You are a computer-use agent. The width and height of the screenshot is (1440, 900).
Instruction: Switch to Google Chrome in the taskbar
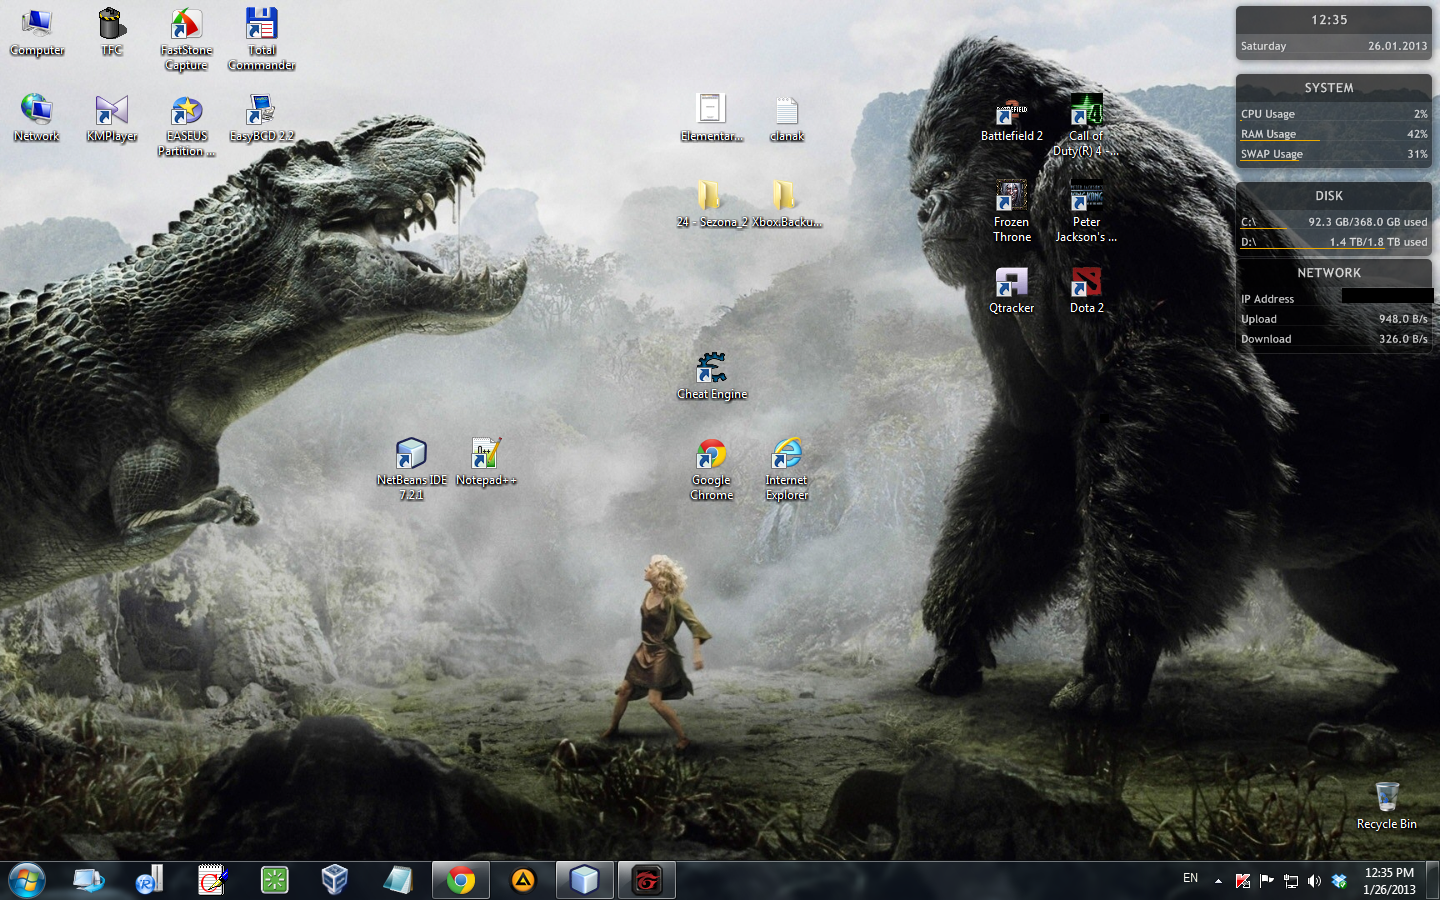coord(461,880)
